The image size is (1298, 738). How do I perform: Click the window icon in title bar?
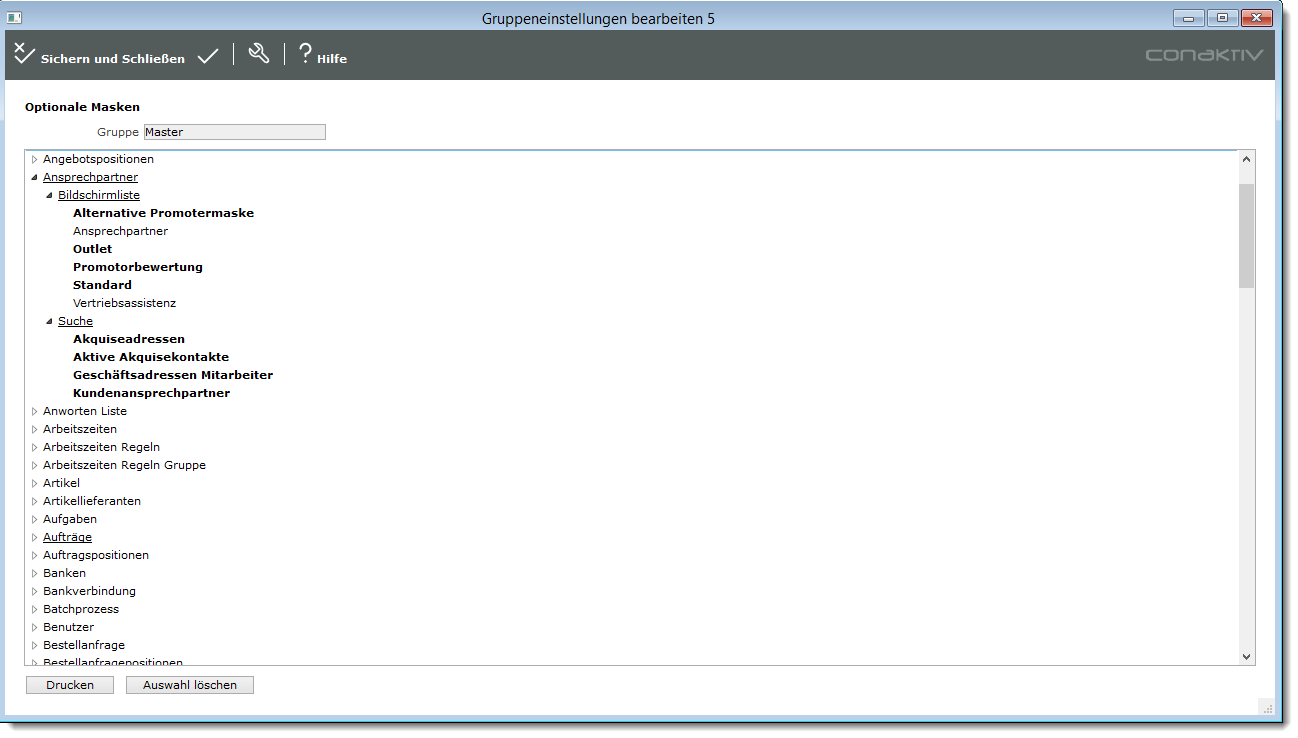click(15, 18)
